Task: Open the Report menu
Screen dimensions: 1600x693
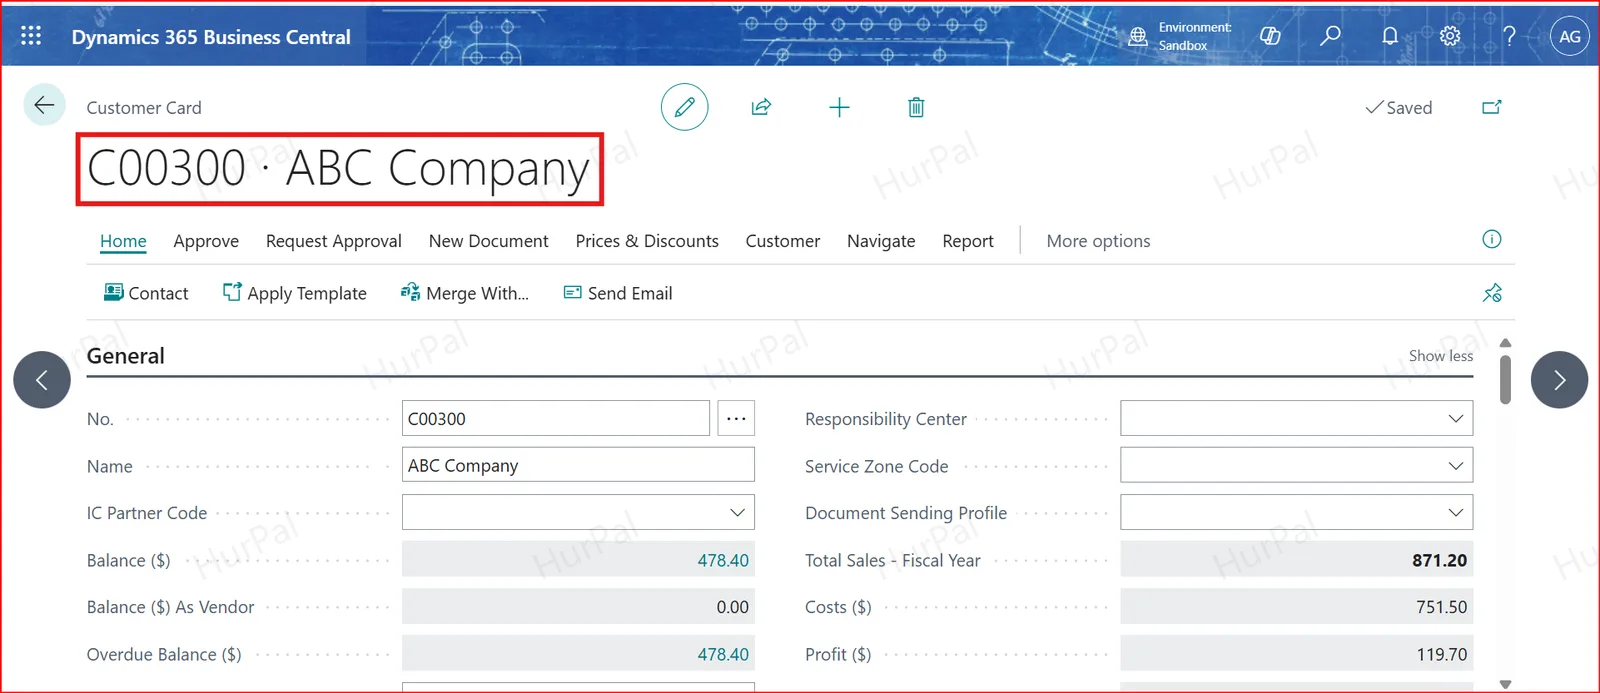Action: pyautogui.click(x=968, y=241)
